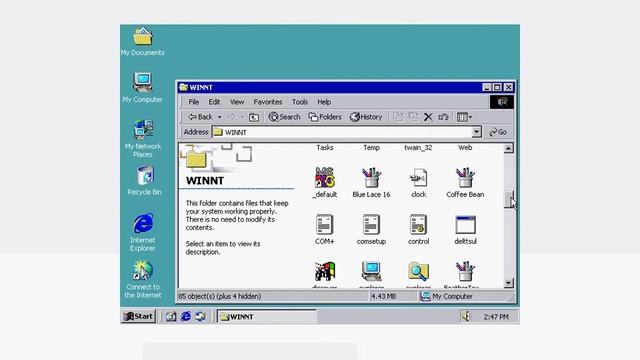The image size is (640, 360).
Task: Select the Temp folder label
Action: point(371,148)
